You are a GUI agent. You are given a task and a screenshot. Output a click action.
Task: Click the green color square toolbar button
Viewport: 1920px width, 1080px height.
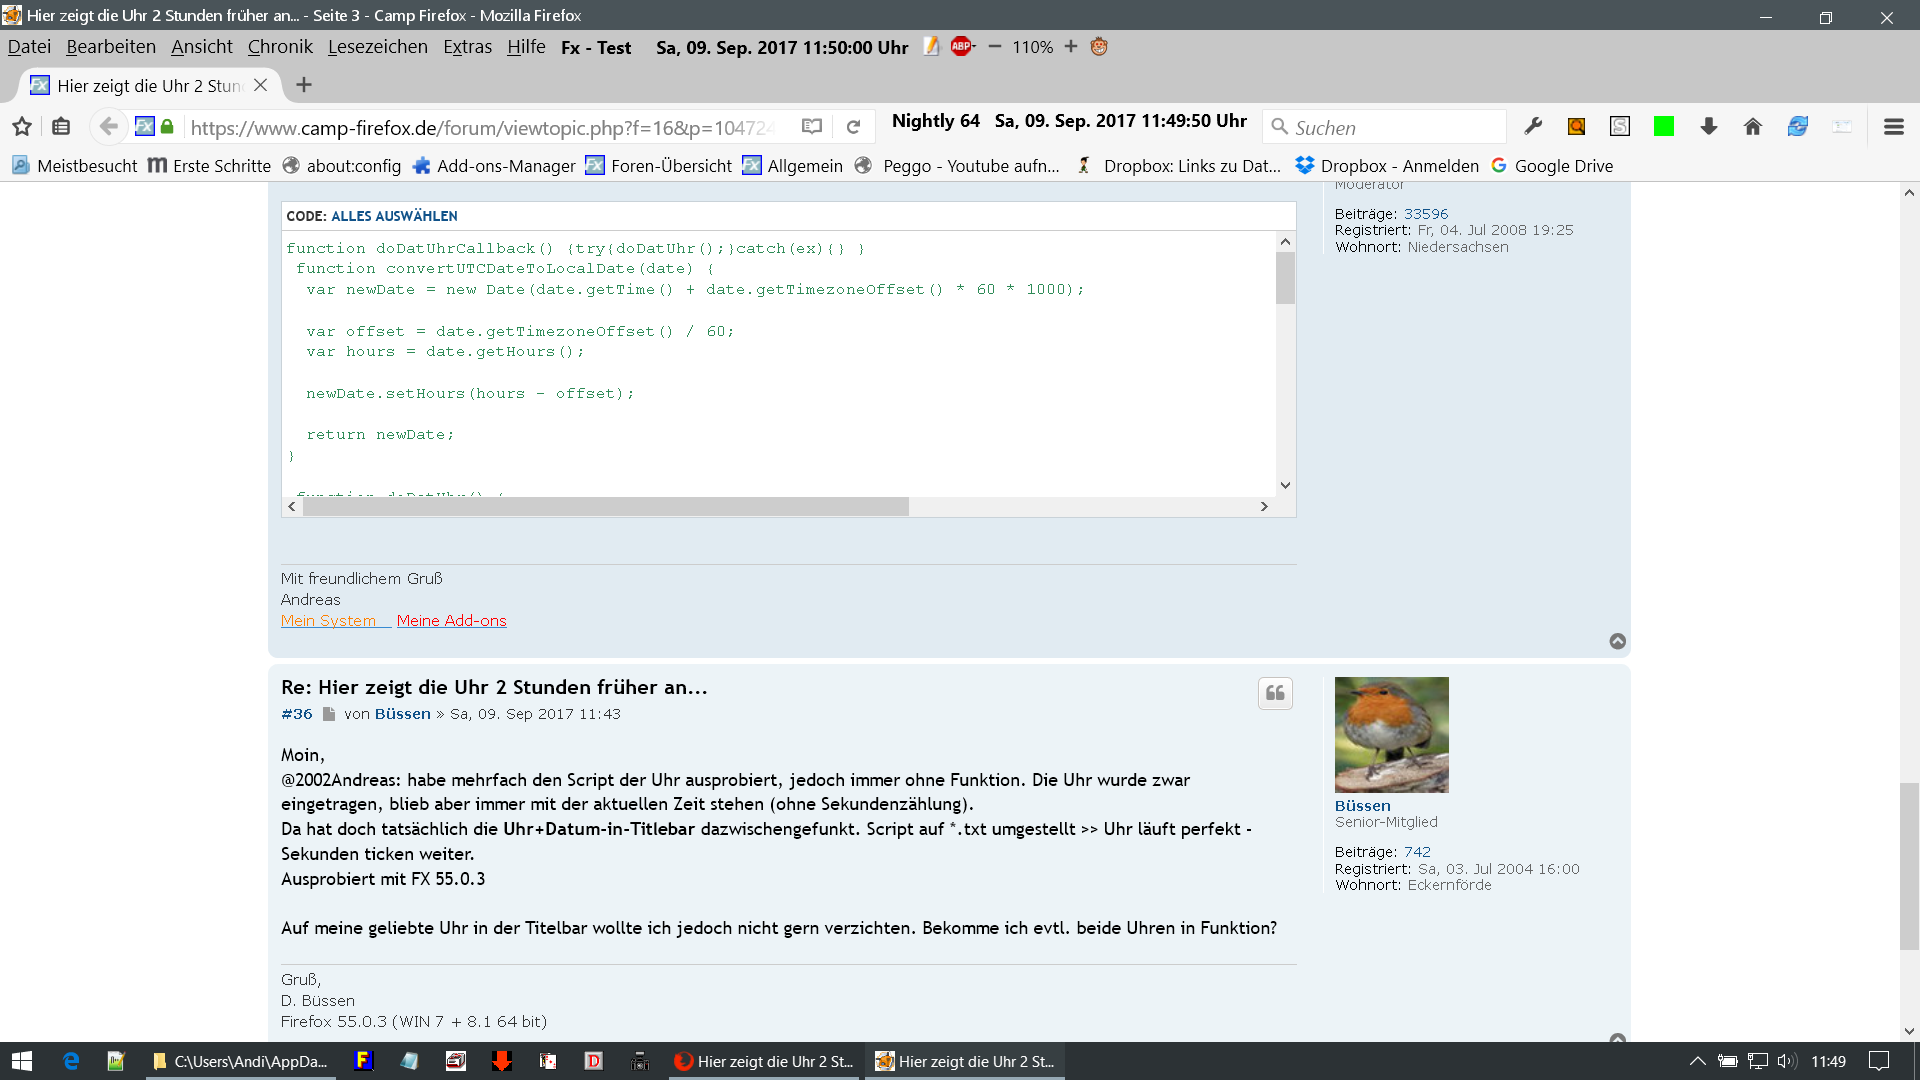point(1663,127)
